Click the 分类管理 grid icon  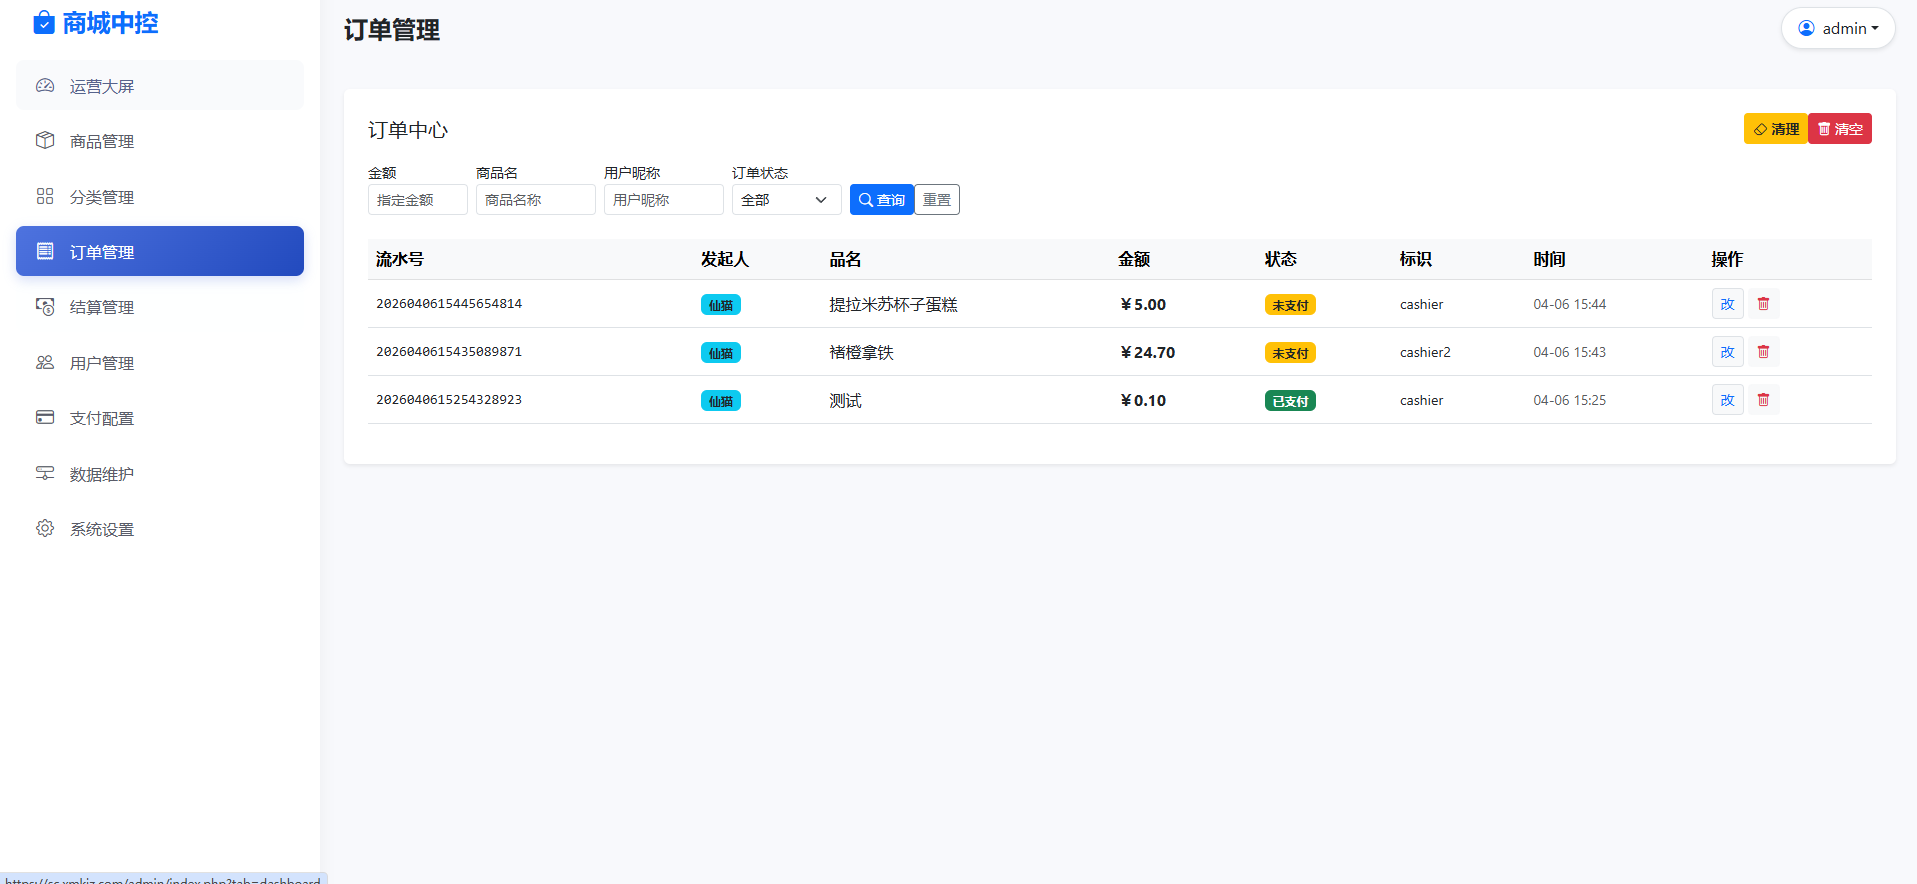tap(45, 197)
